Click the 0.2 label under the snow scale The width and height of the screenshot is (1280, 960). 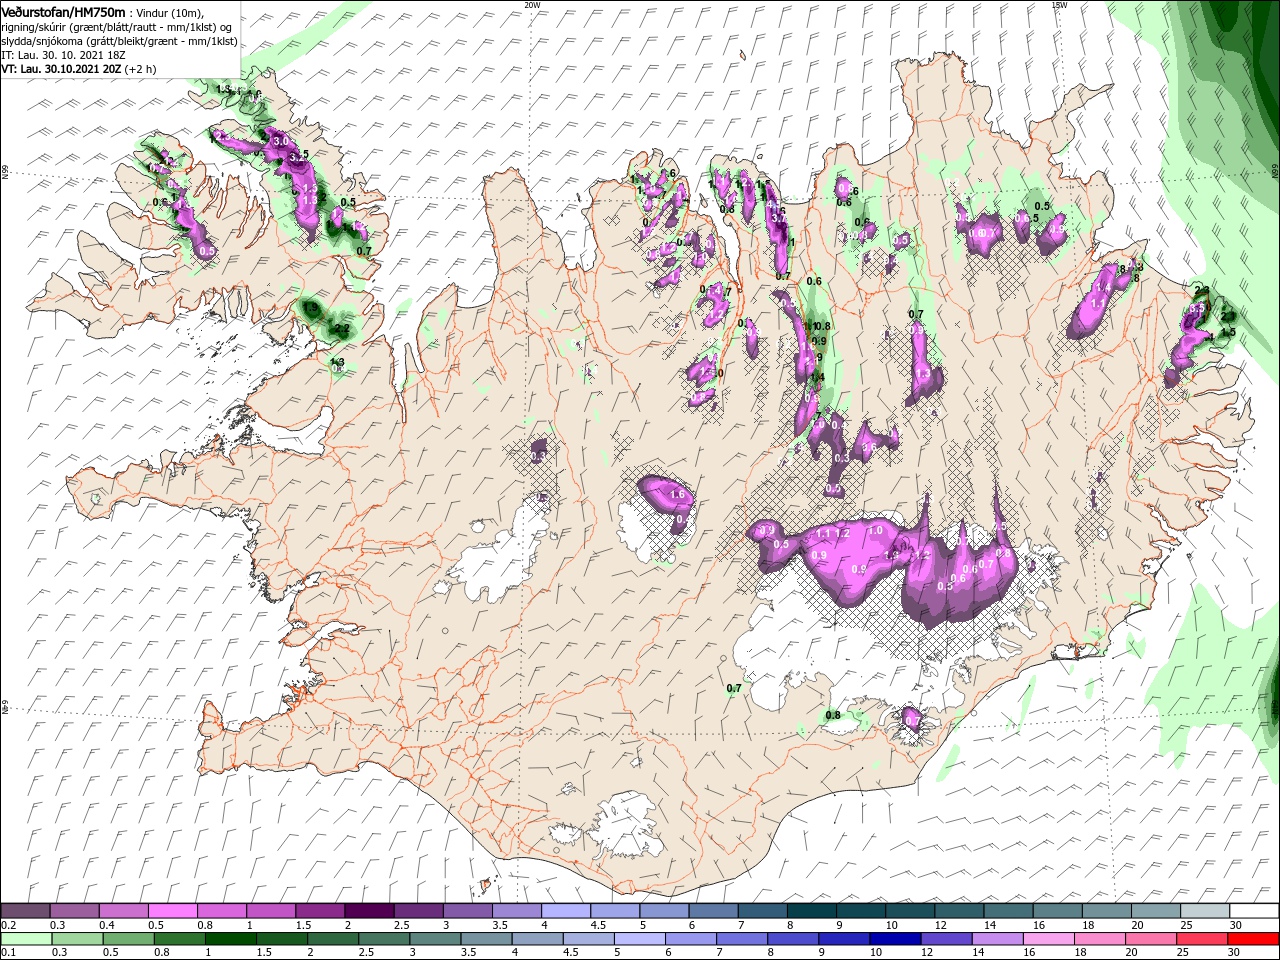point(8,925)
